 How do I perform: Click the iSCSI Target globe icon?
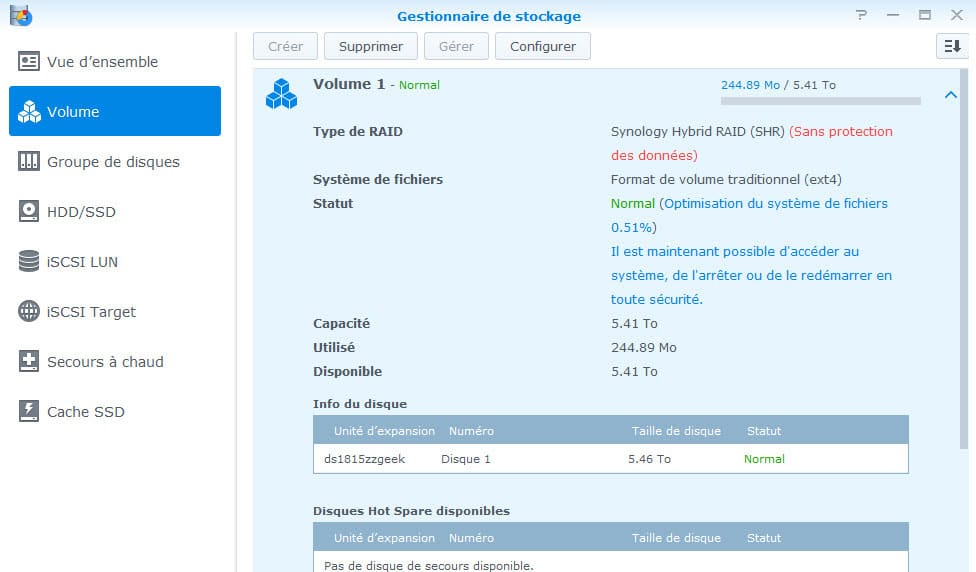coord(29,312)
